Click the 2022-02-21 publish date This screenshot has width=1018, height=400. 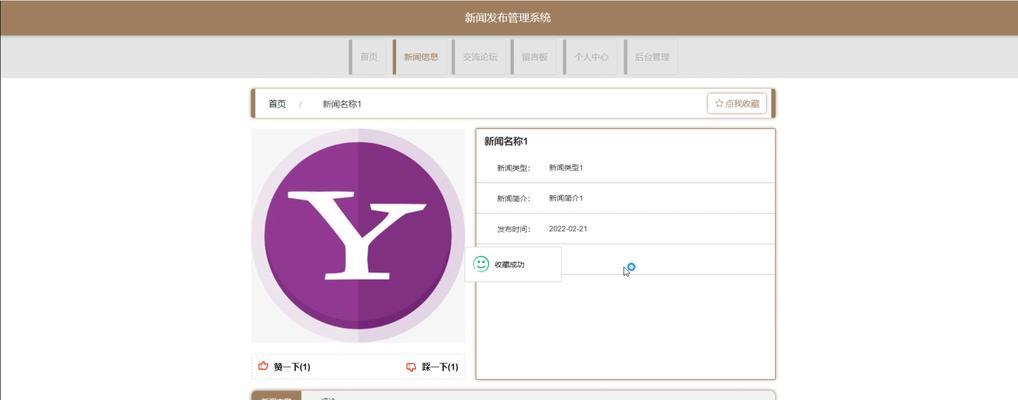(568, 229)
